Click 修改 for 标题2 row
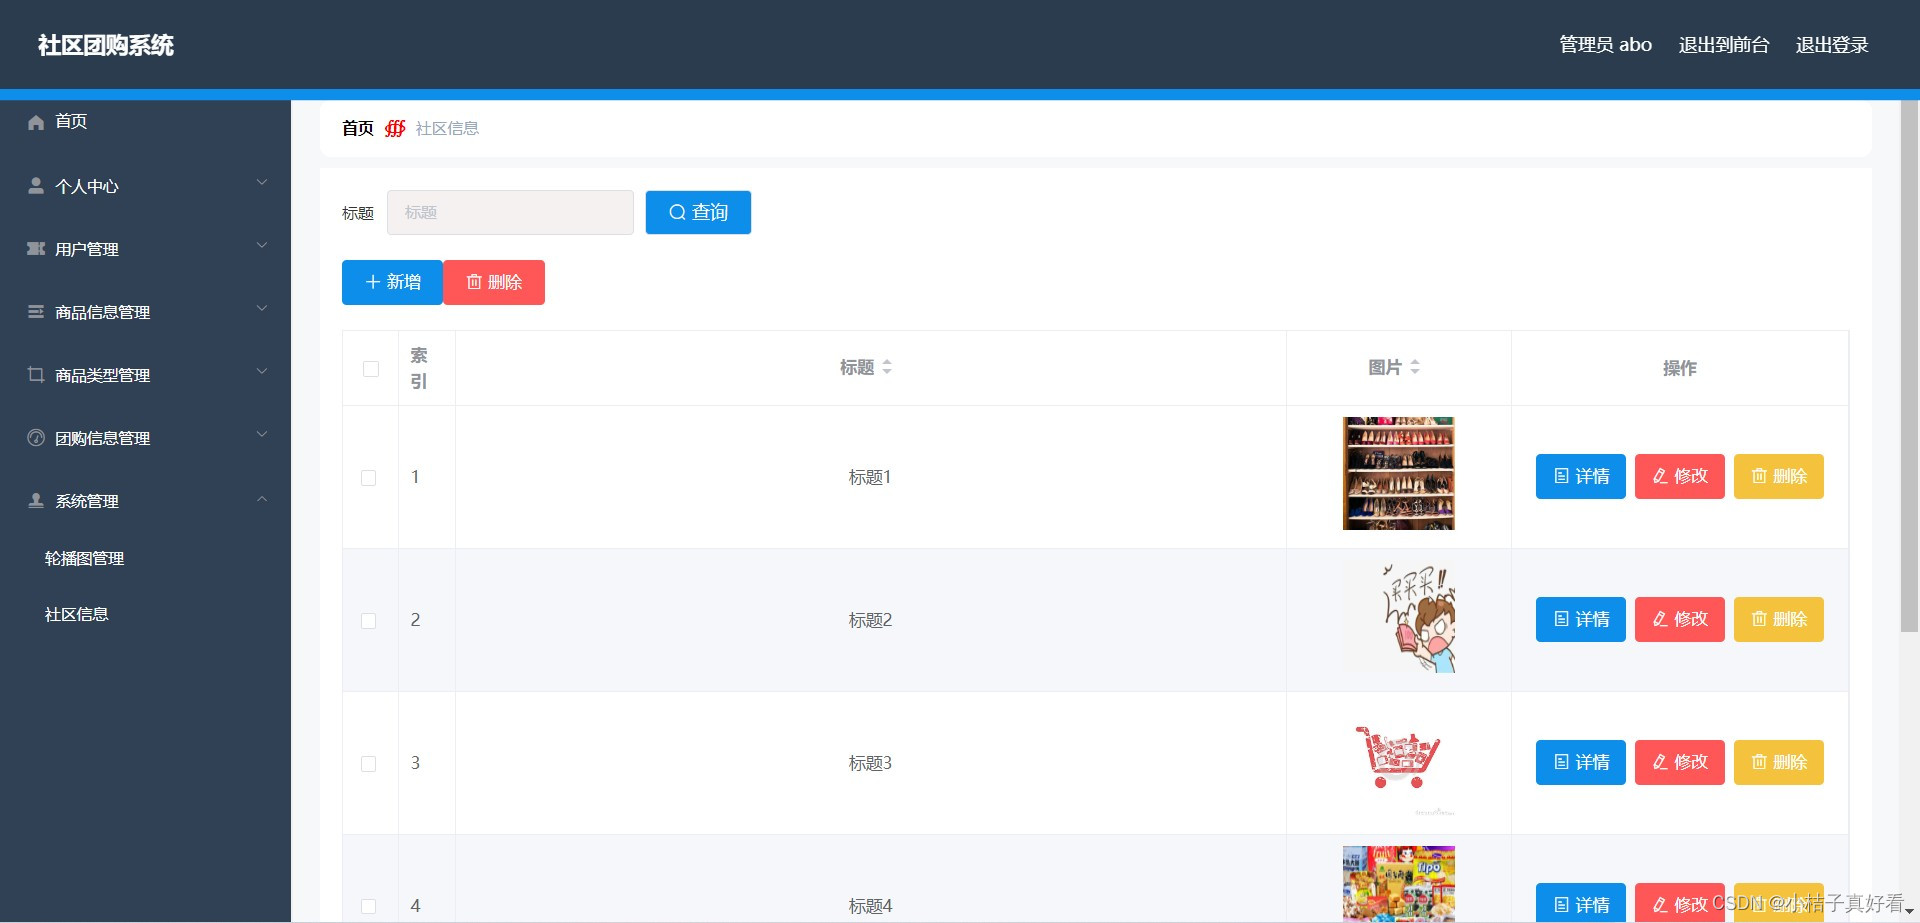 pos(1680,619)
